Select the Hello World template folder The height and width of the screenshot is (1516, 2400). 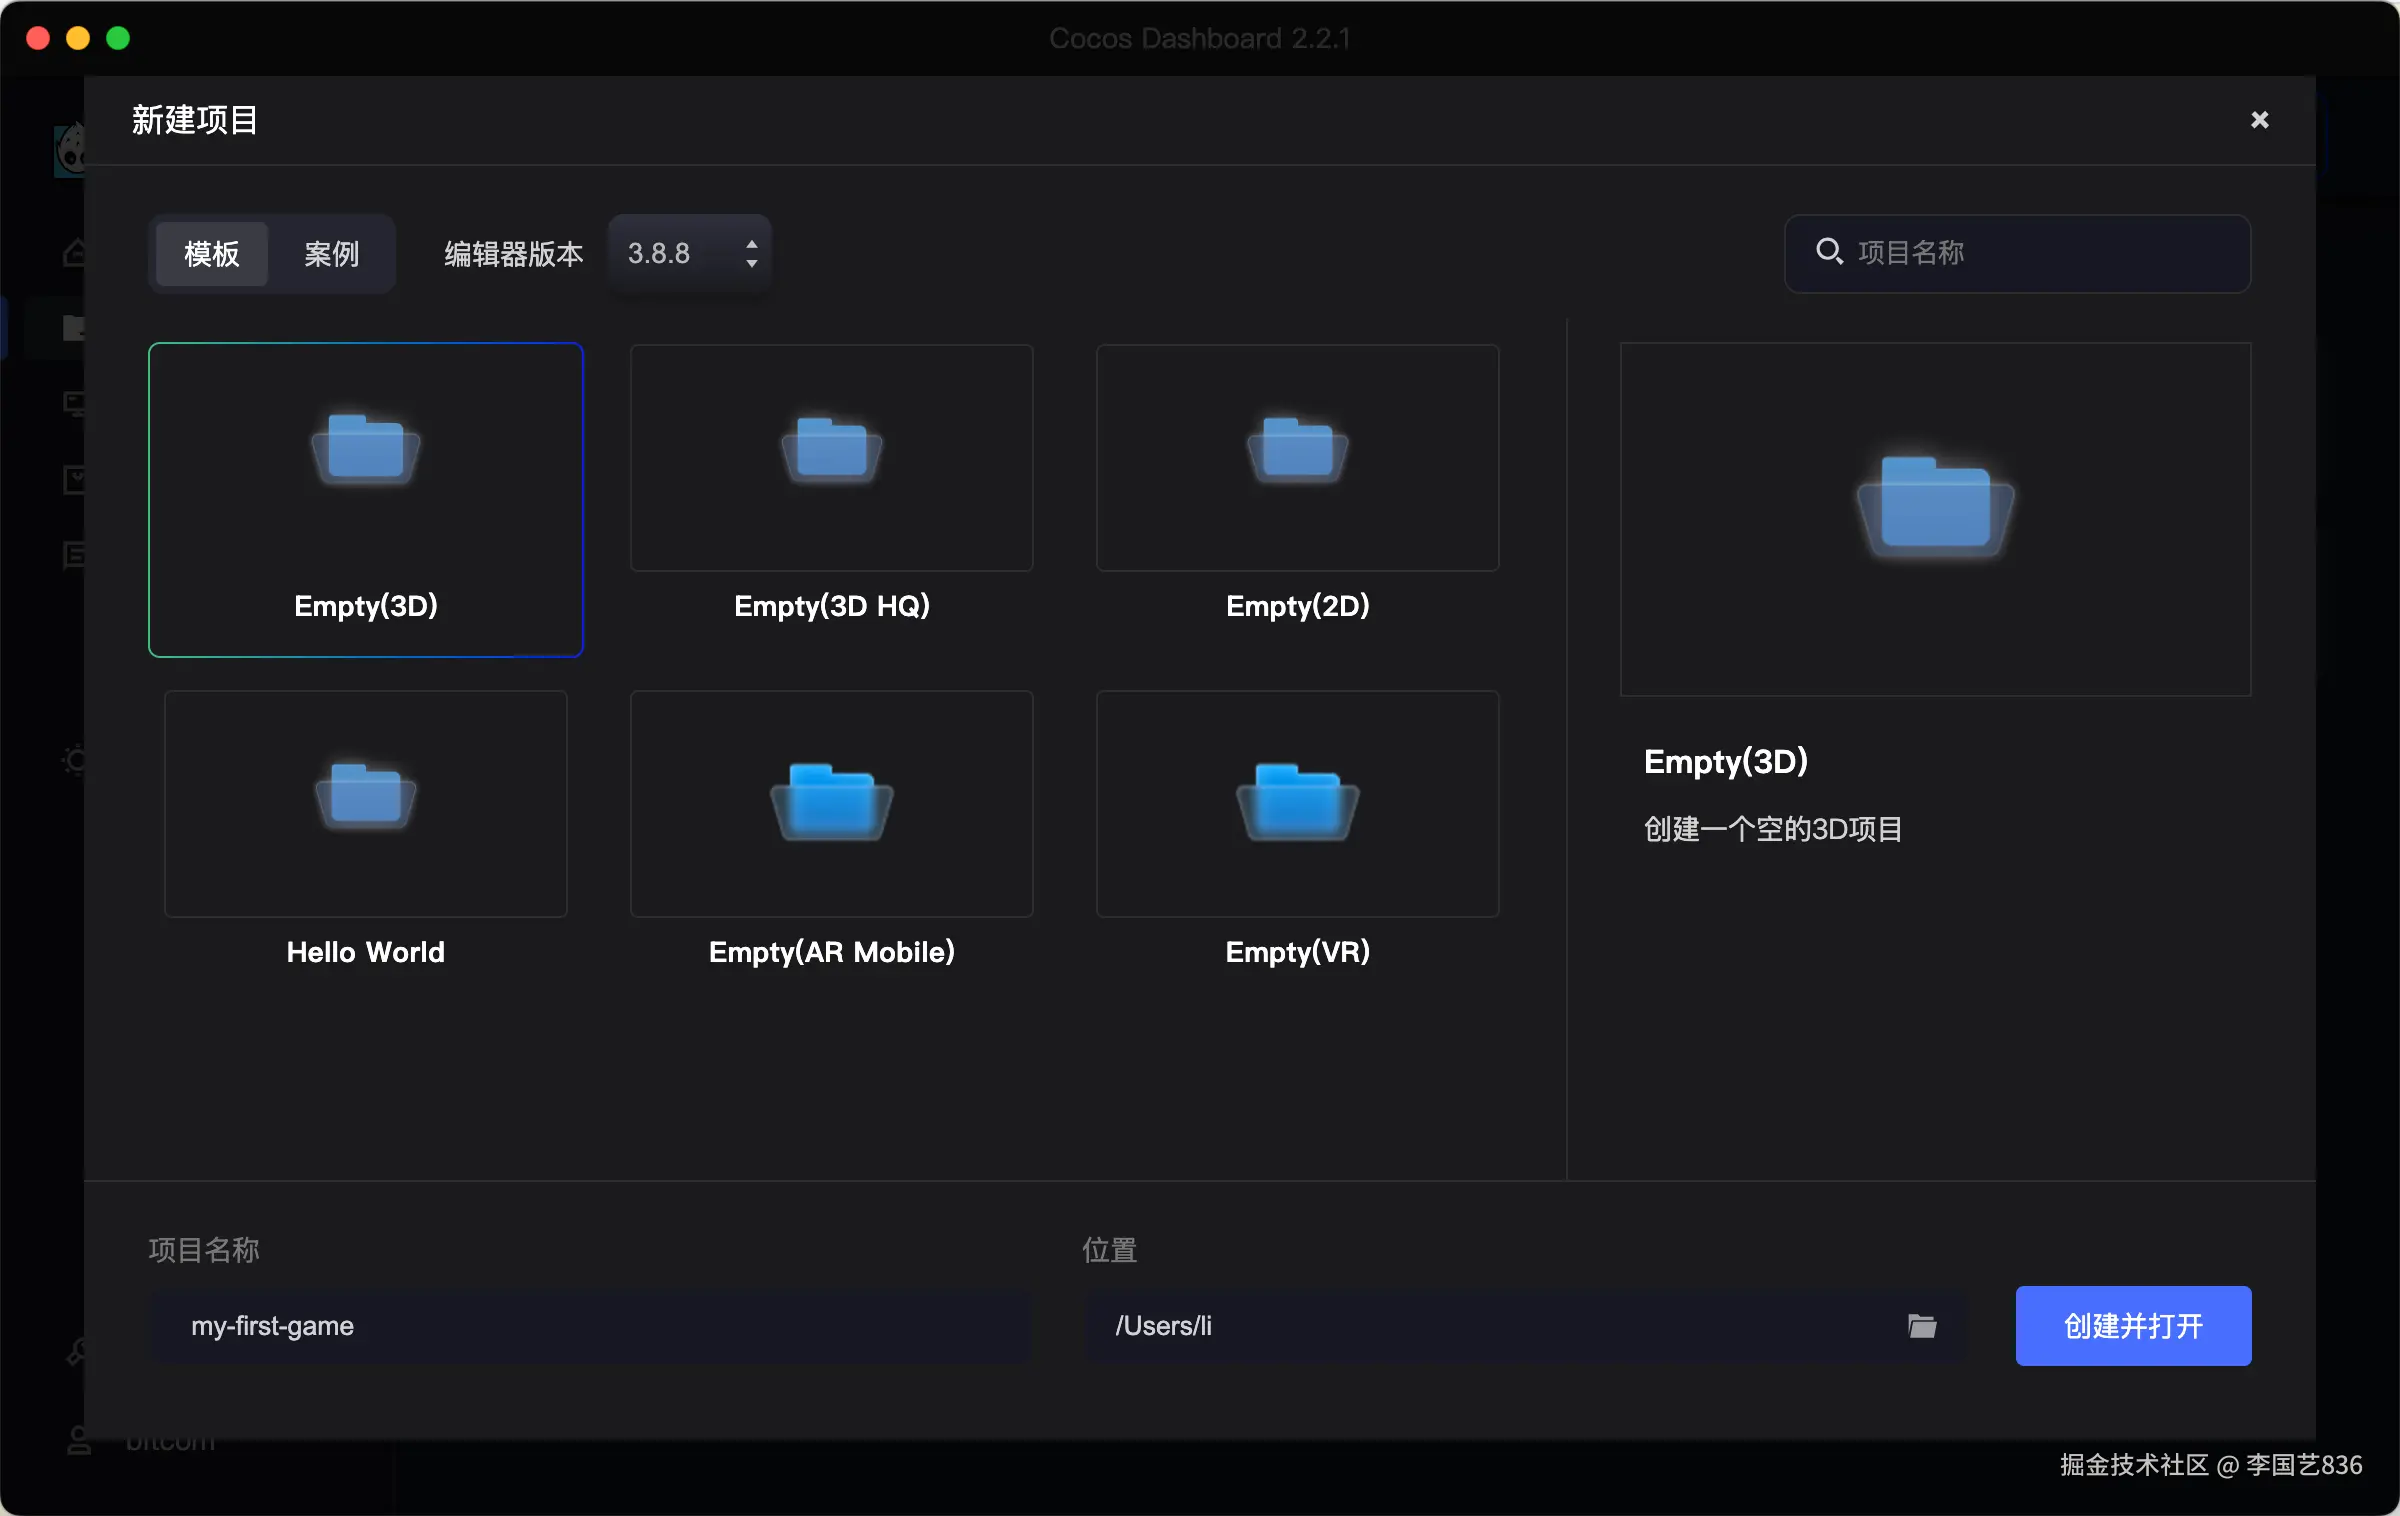click(x=365, y=796)
